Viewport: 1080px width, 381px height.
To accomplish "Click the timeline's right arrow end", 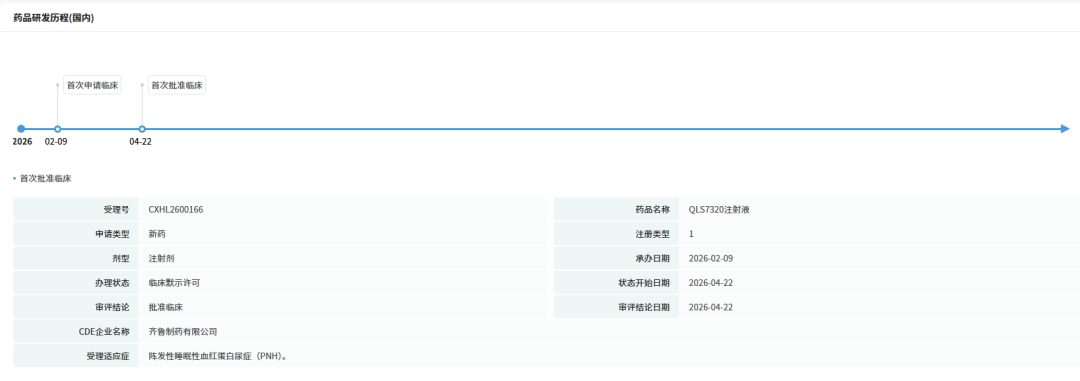I will pyautogui.click(x=1065, y=129).
